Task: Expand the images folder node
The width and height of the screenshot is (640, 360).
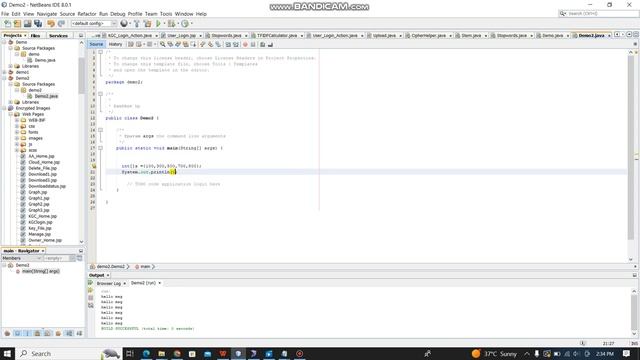Action: (x=17, y=138)
